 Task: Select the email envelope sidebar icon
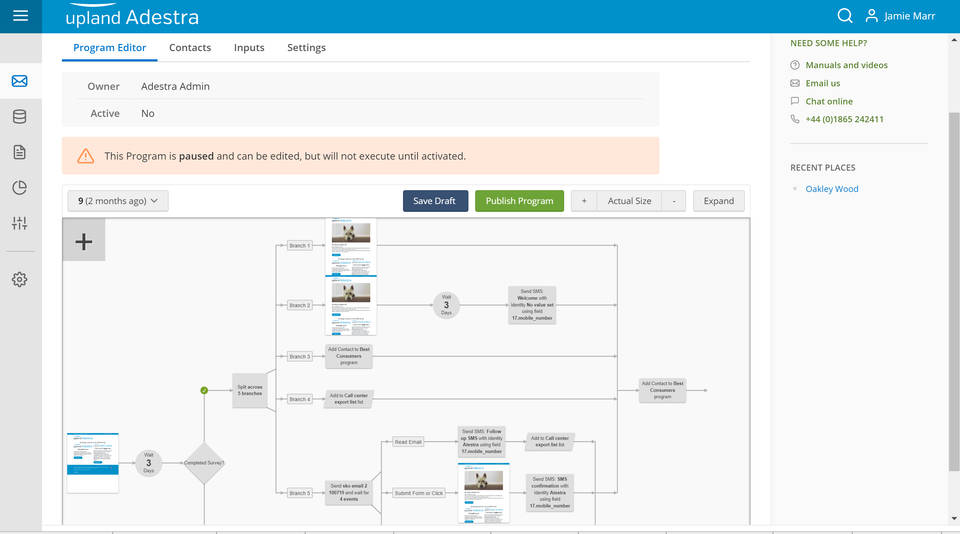(x=20, y=81)
